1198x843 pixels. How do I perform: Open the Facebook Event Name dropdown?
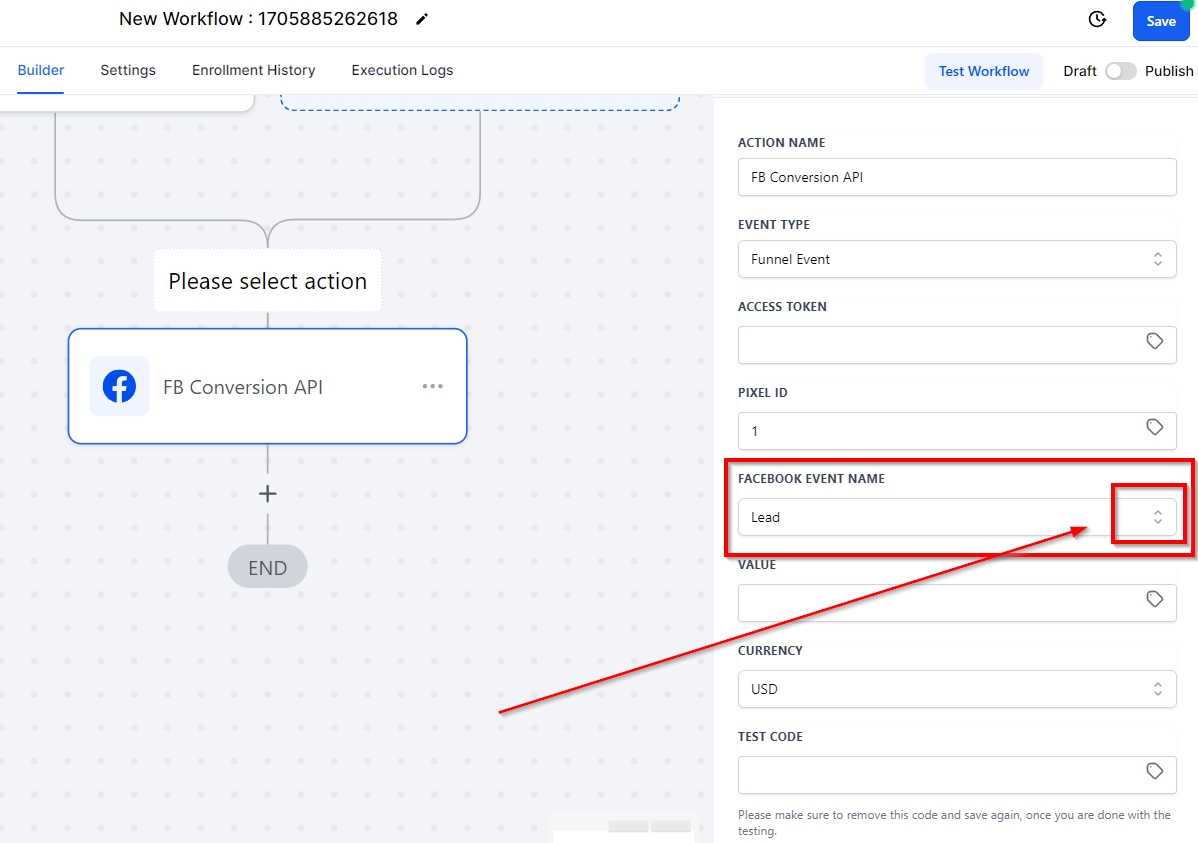(x=1157, y=517)
